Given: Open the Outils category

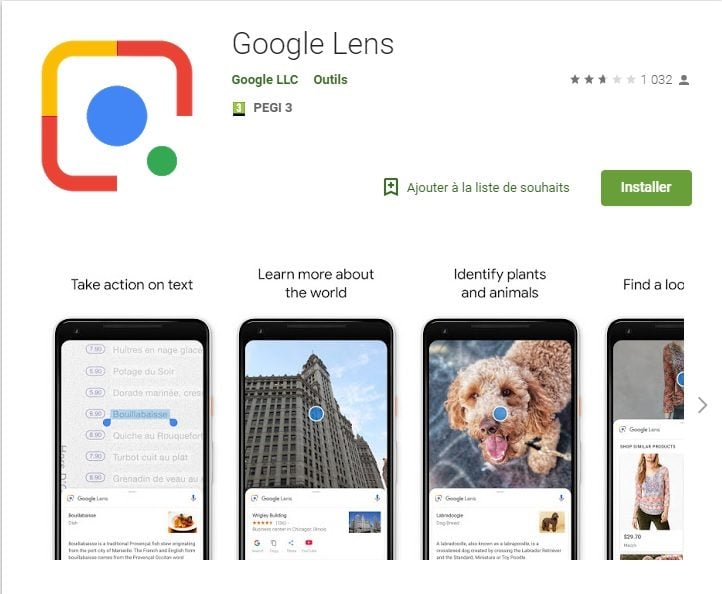Looking at the screenshot, I should click(330, 80).
